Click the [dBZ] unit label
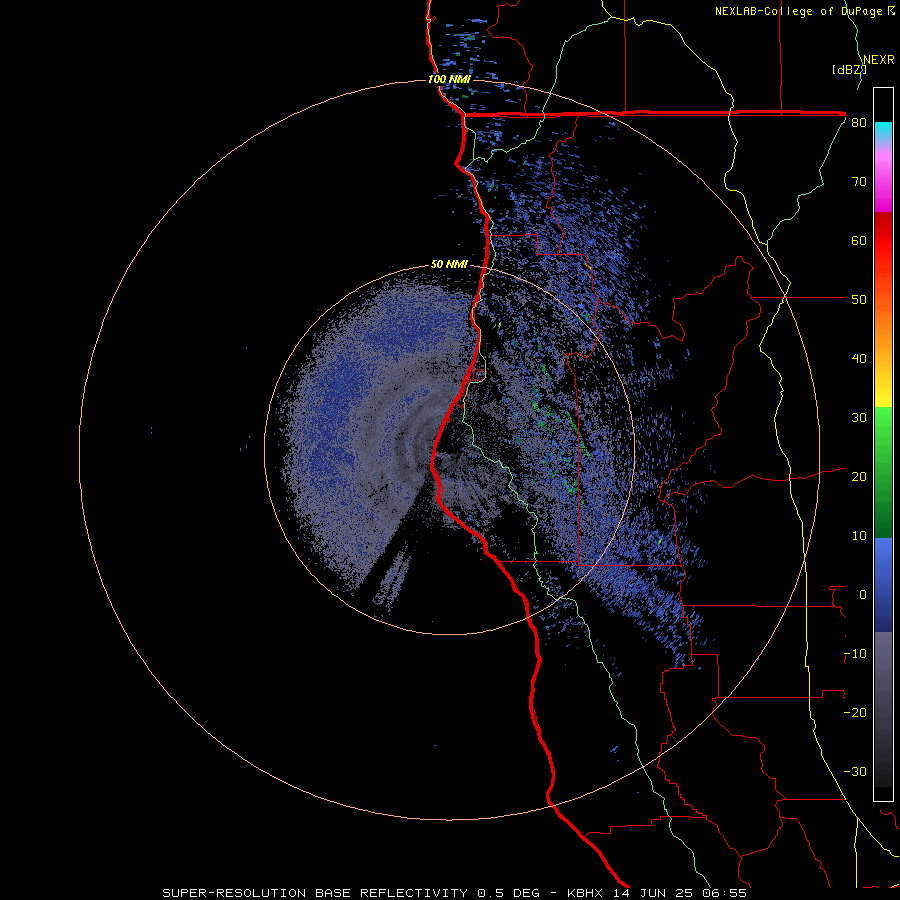The height and width of the screenshot is (900, 900). click(x=849, y=69)
